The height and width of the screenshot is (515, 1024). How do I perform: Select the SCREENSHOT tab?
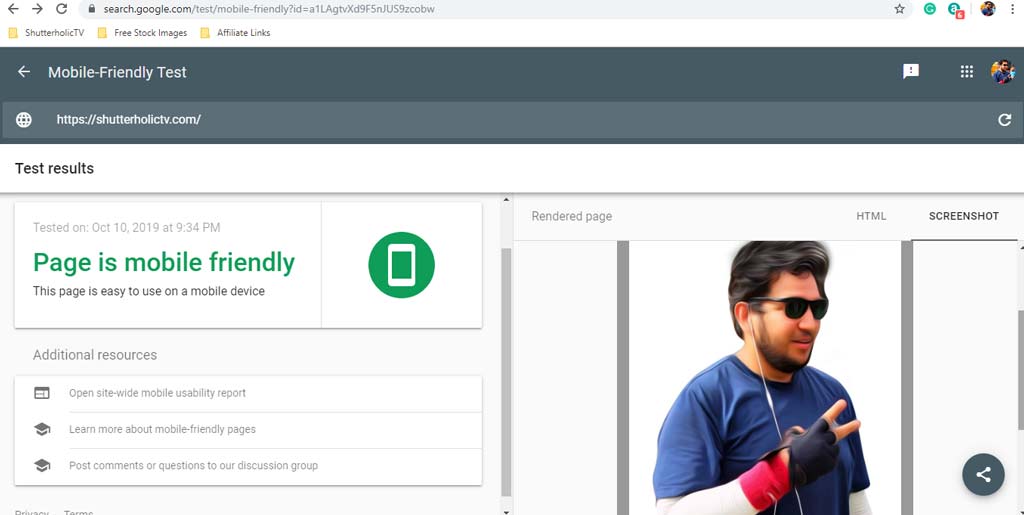tap(963, 216)
